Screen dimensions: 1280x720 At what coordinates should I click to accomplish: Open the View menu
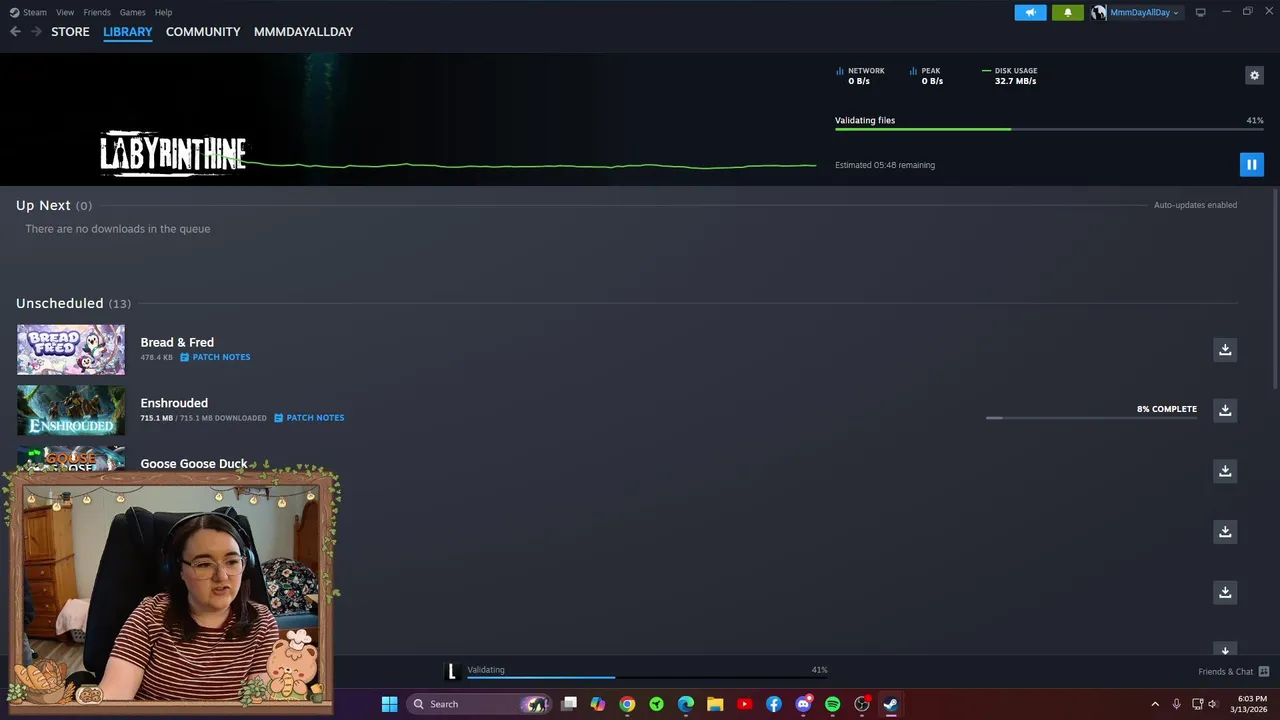click(65, 12)
